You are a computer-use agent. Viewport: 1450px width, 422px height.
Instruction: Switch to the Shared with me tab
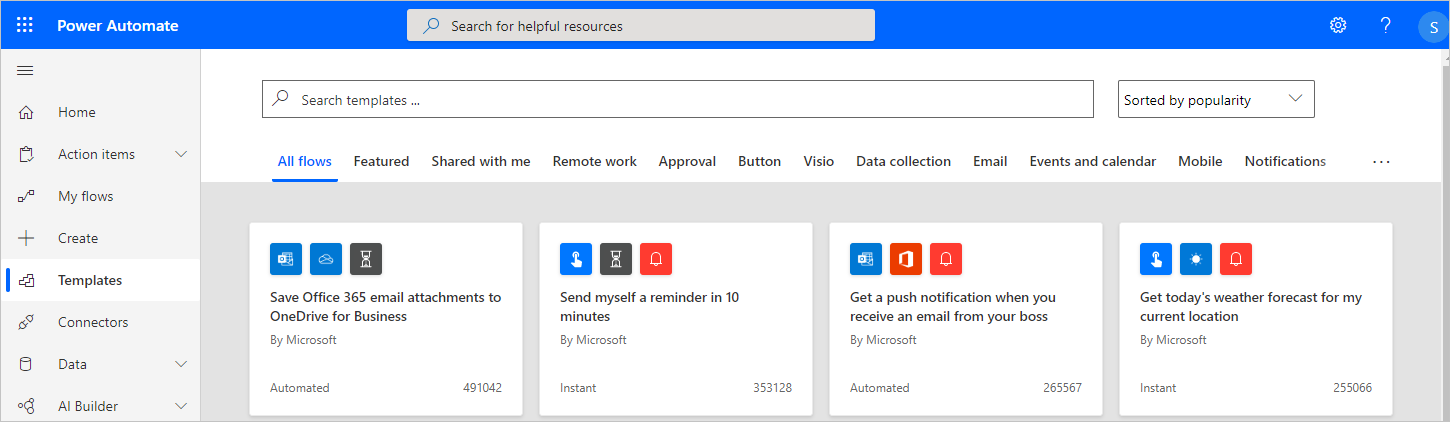481,161
